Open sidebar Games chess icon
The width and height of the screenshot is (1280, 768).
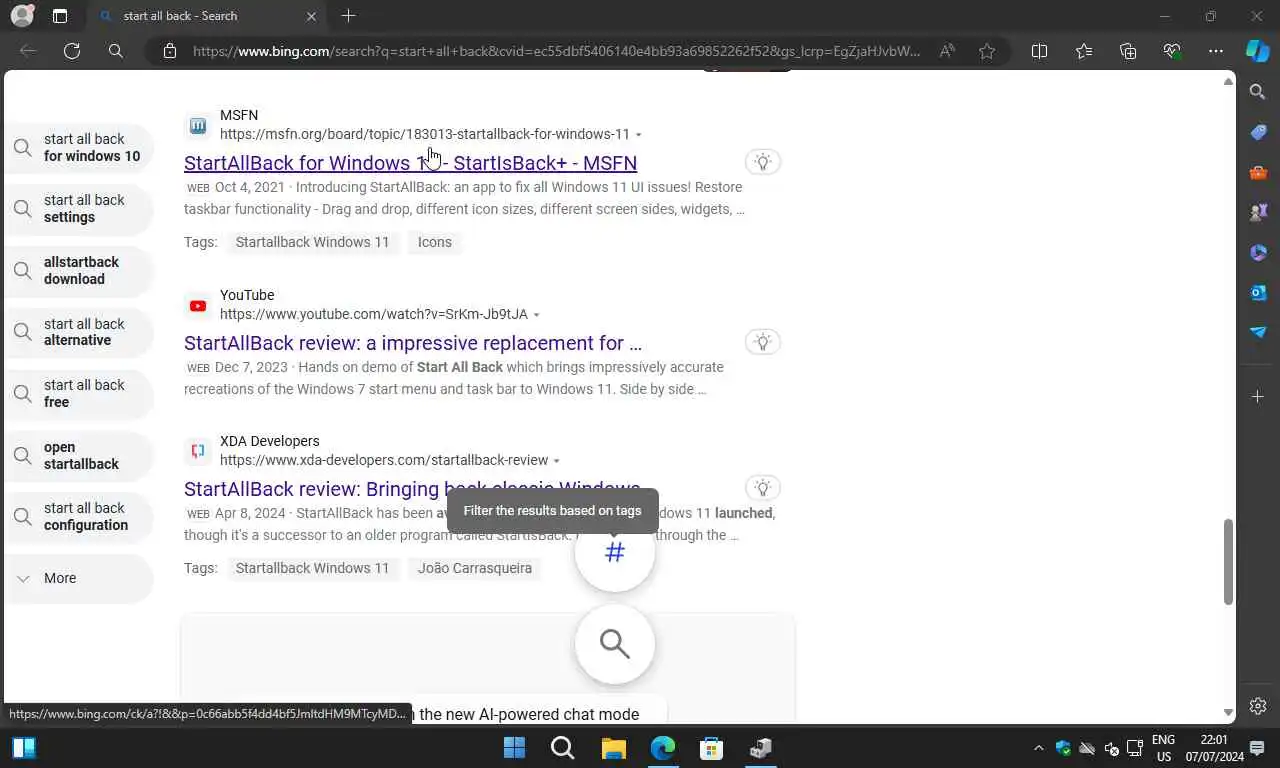[x=1258, y=212]
